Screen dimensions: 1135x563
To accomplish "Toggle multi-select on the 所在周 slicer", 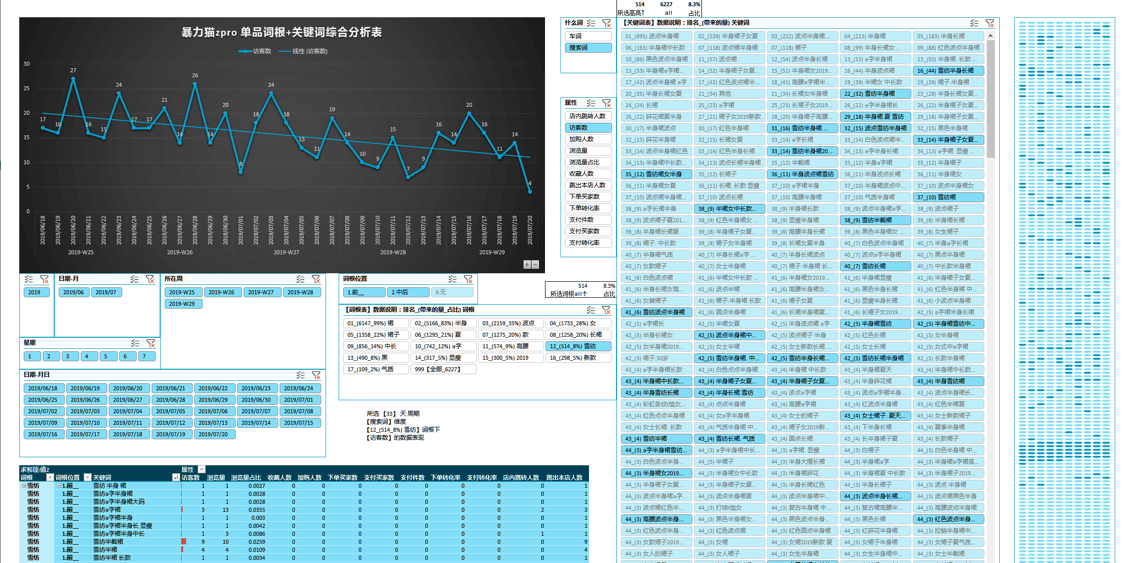I will [300, 279].
